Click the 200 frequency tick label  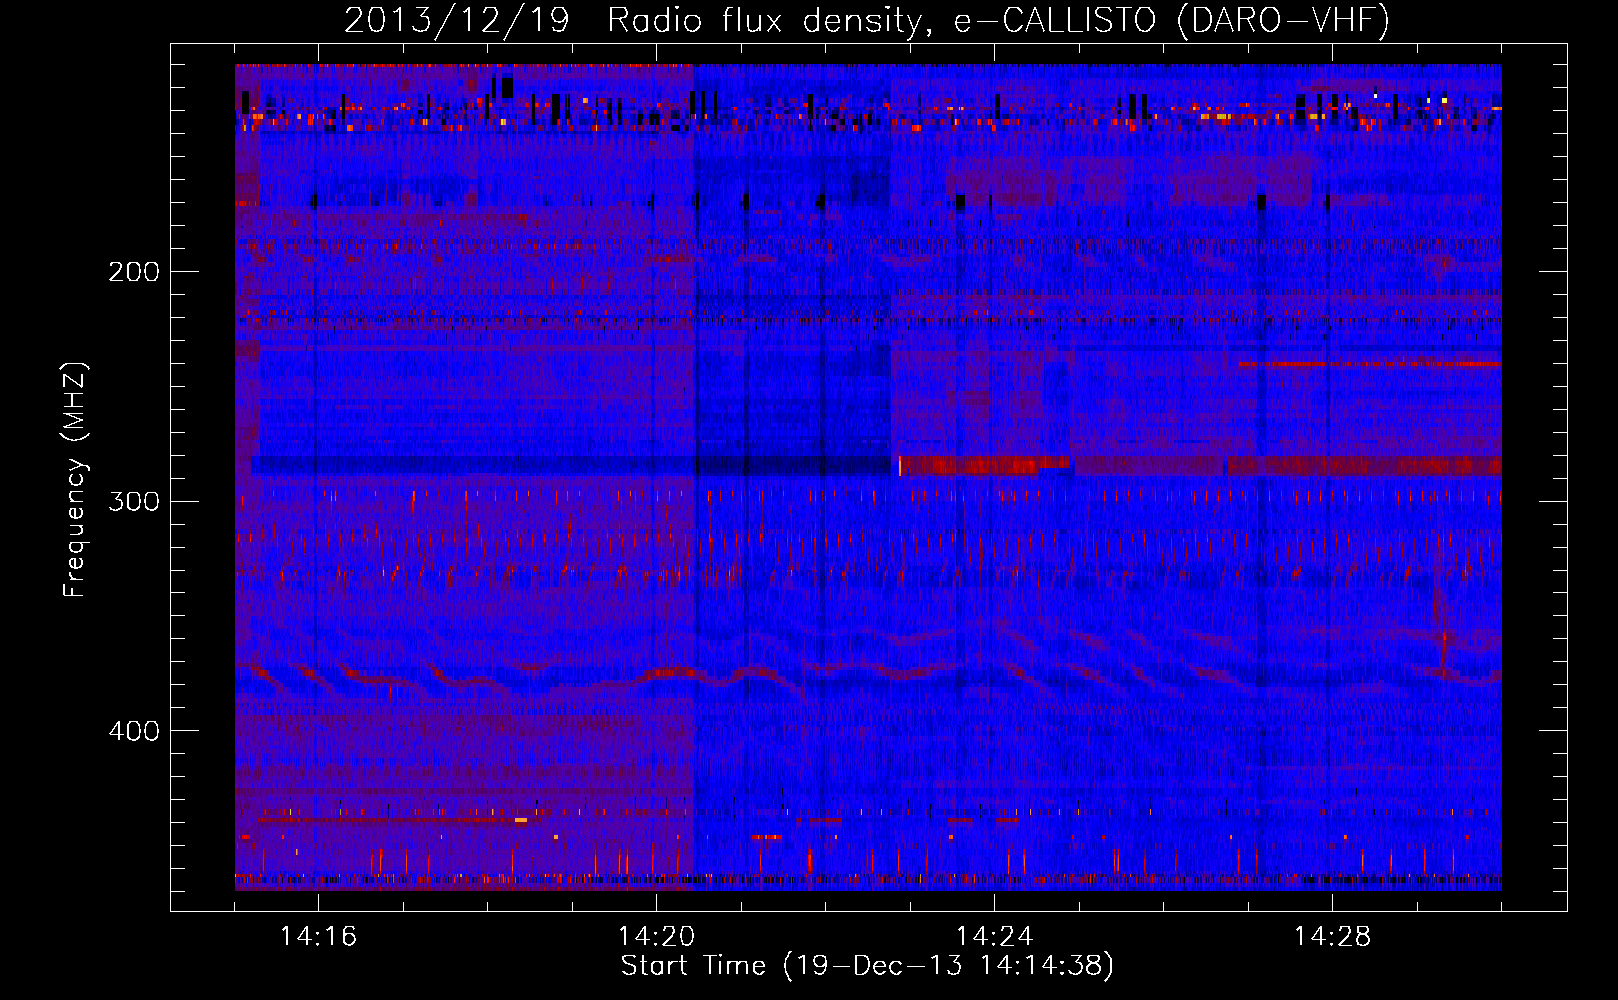tap(134, 272)
